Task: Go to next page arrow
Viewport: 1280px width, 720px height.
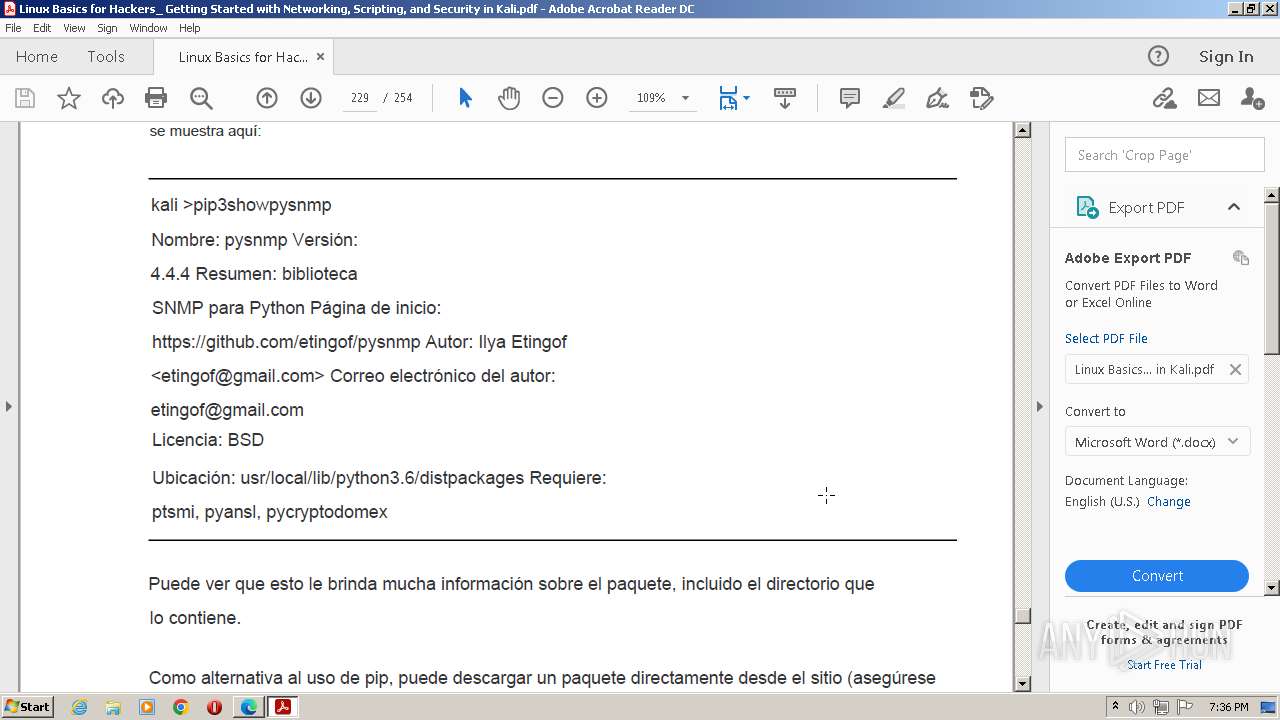Action: tap(311, 98)
